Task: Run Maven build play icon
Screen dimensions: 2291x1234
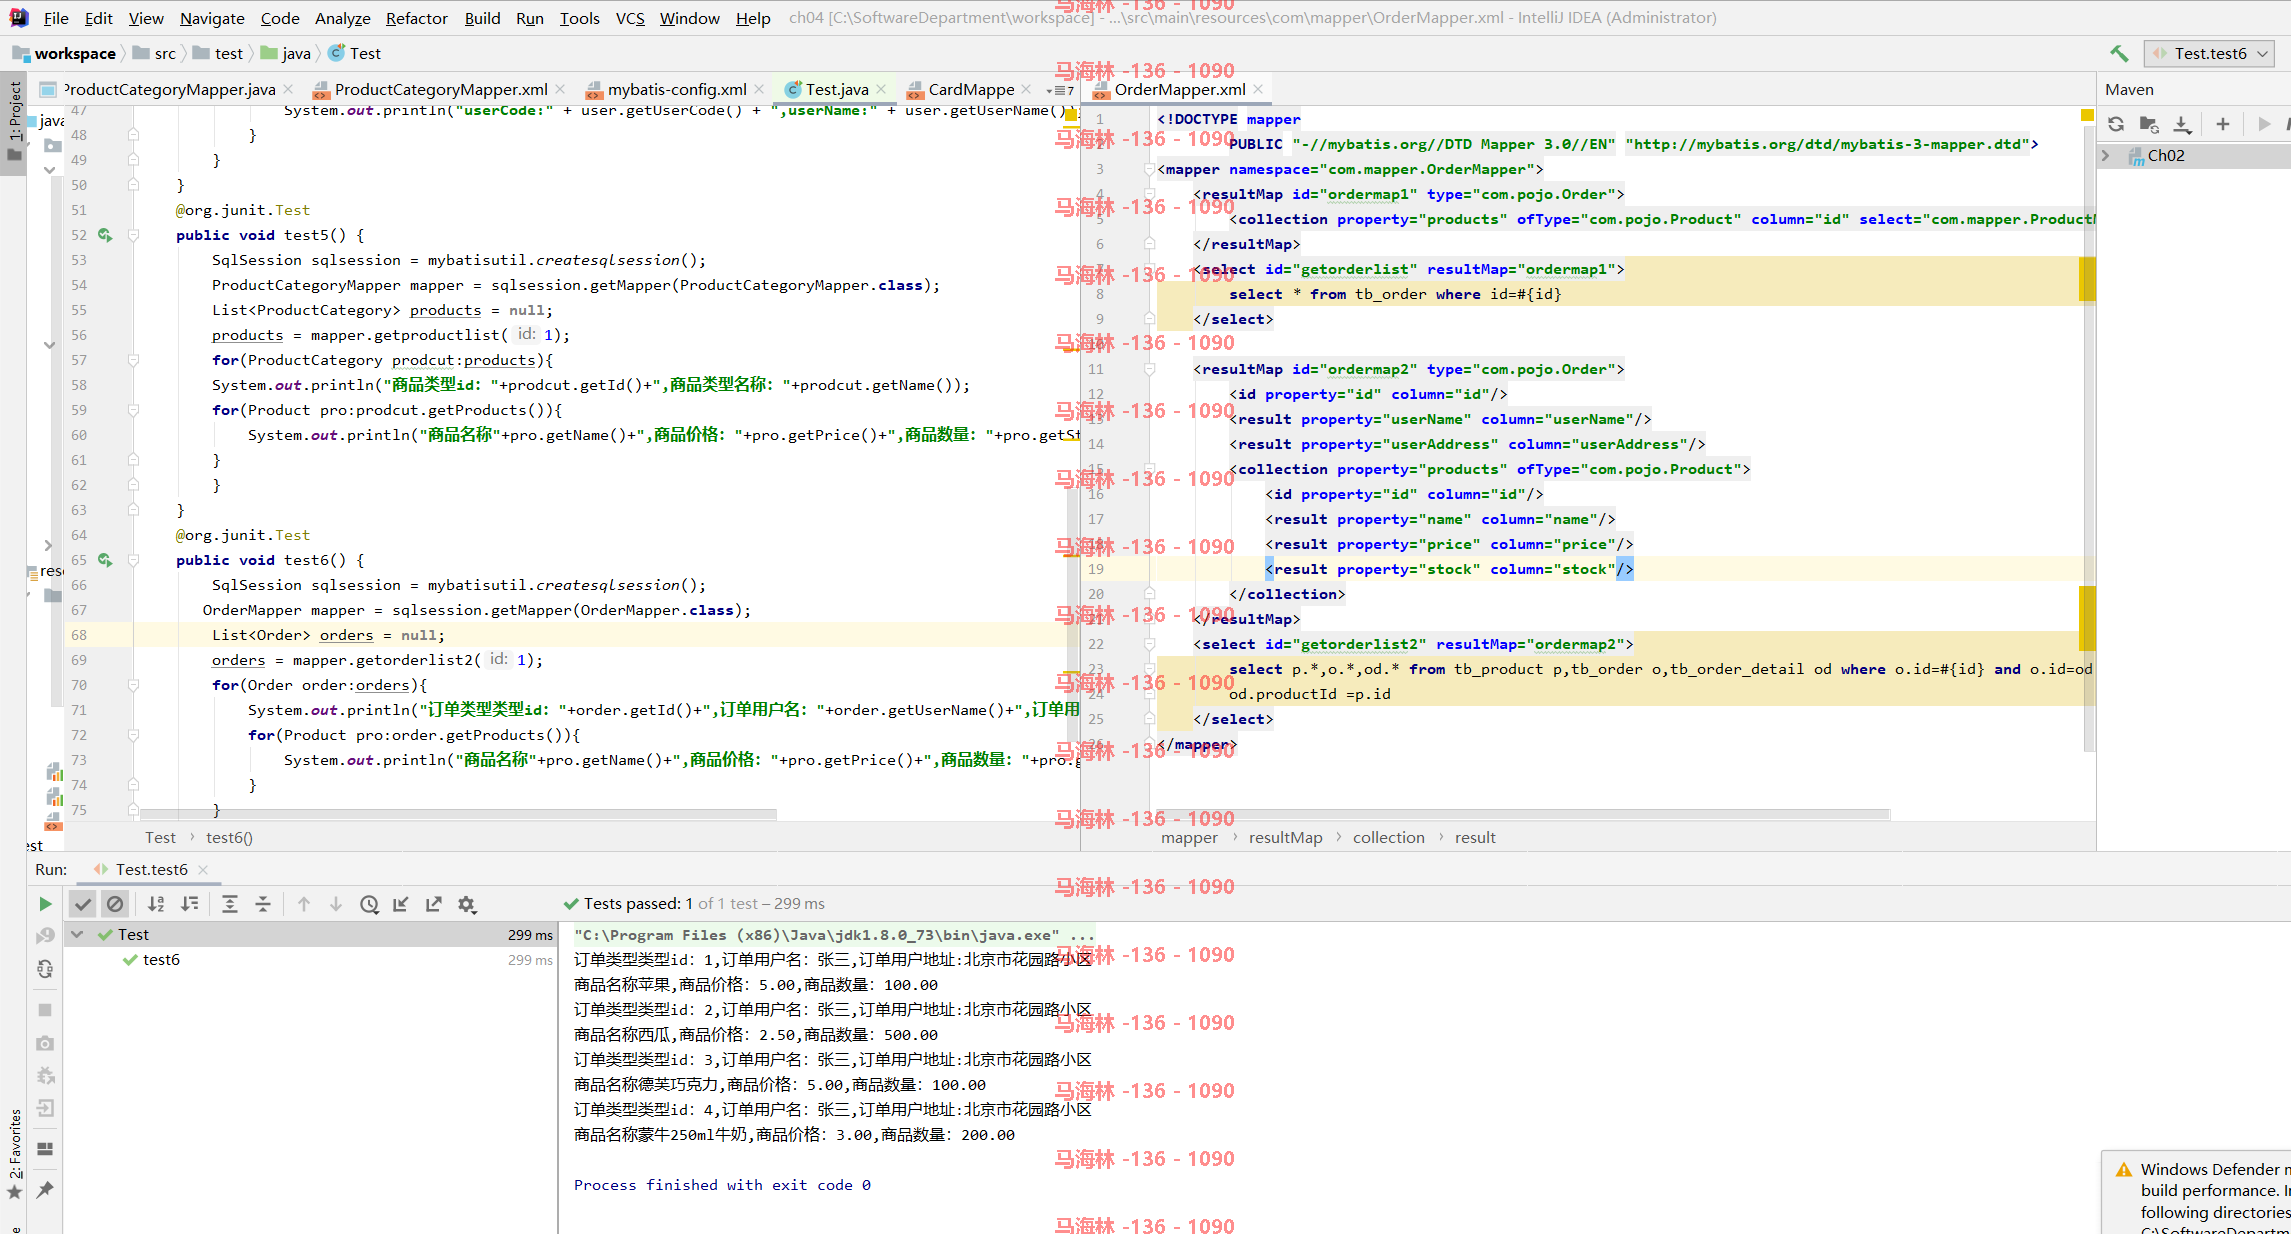Action: [x=2264, y=124]
